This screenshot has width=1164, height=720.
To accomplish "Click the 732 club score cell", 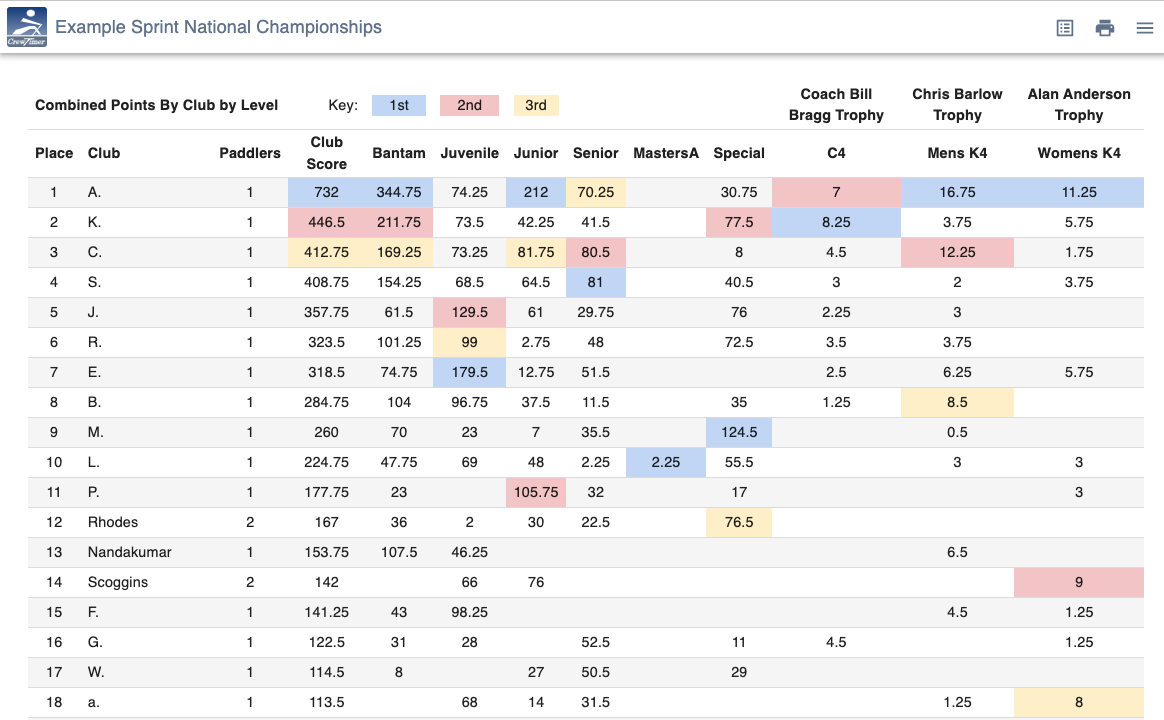I will click(327, 192).
